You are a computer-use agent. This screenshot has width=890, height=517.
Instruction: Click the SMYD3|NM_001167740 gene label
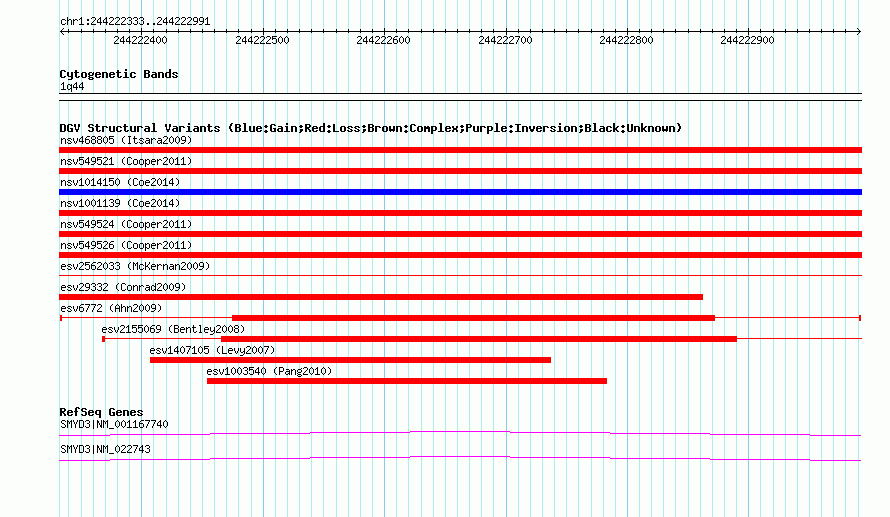(x=114, y=424)
